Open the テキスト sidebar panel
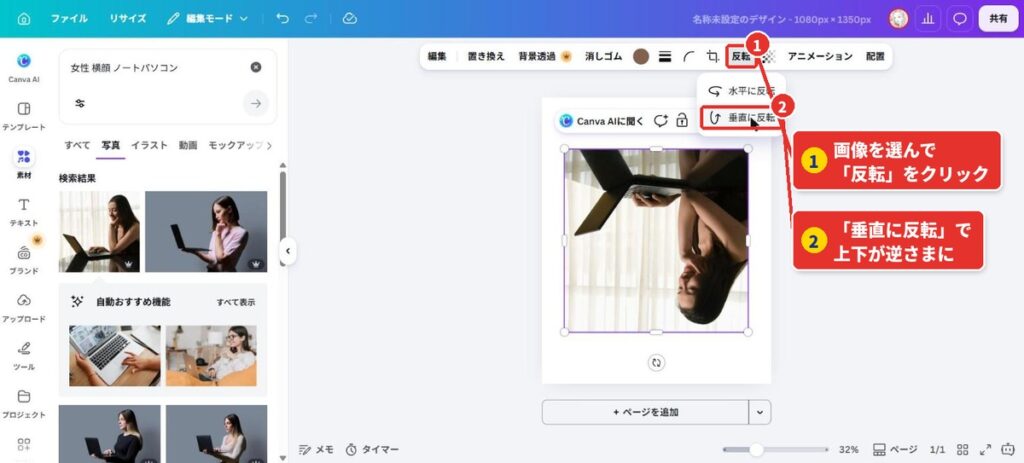The height and width of the screenshot is (463, 1024). tap(24, 212)
